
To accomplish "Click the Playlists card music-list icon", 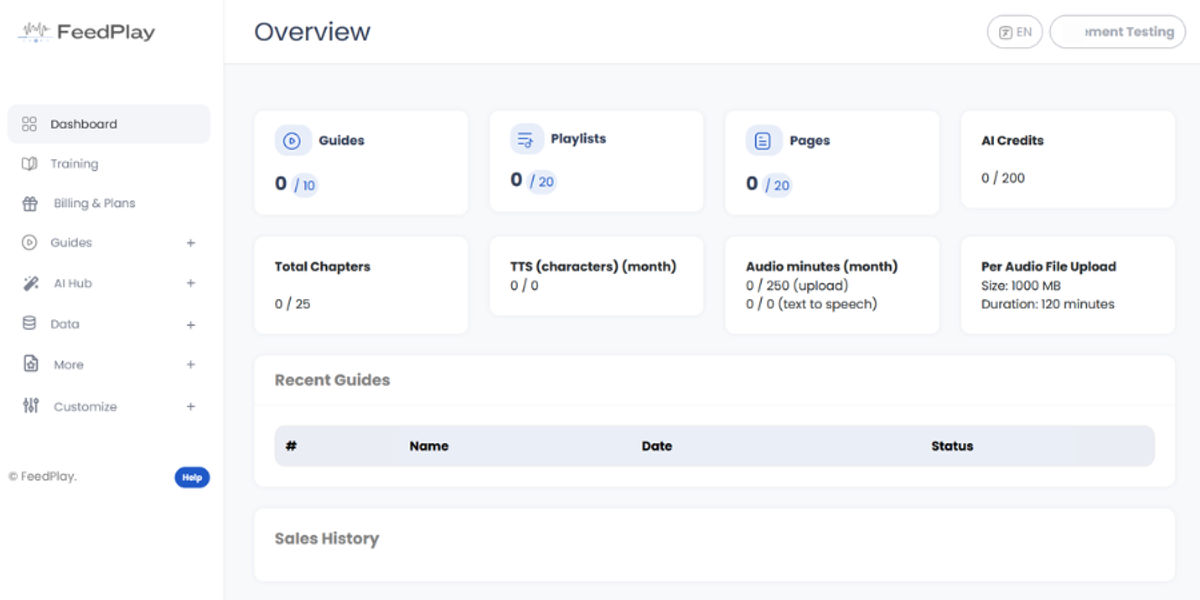I will (x=526, y=139).
